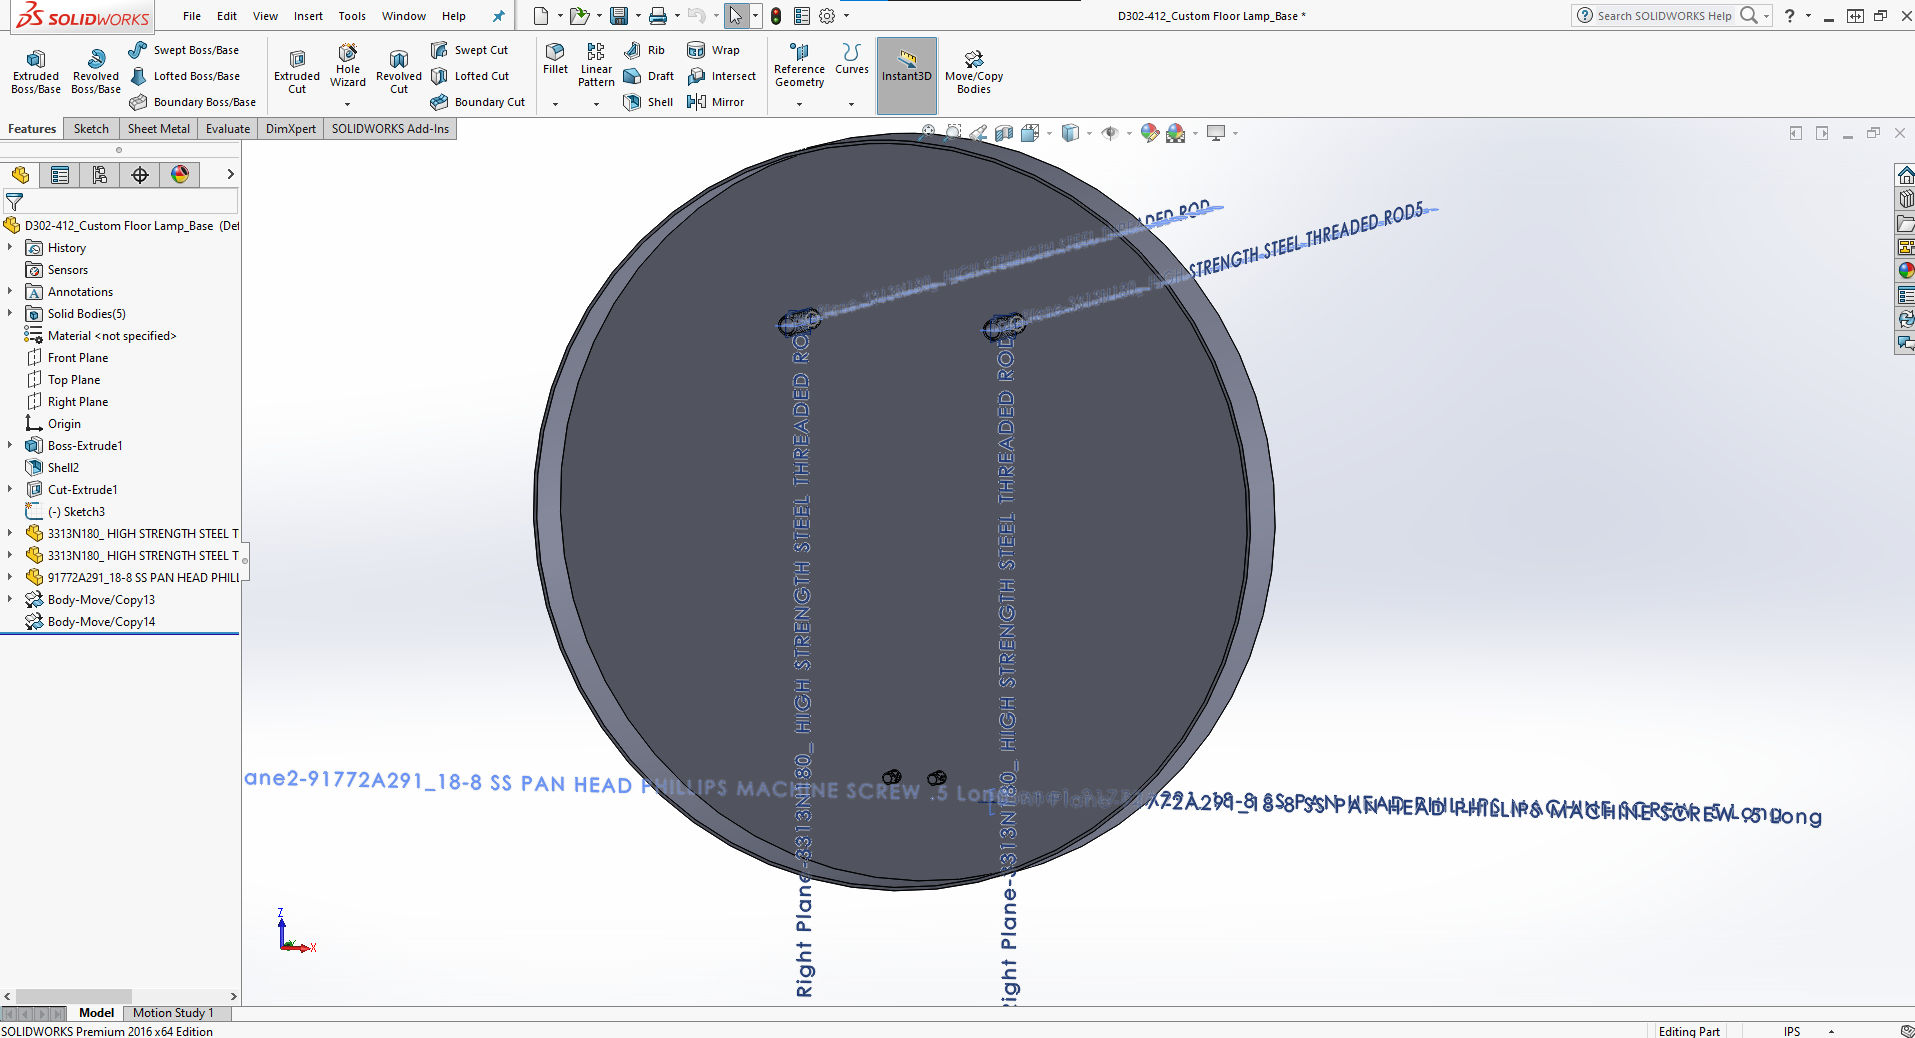
Task: Select the Lofted Cut tool
Action: pos(470,76)
